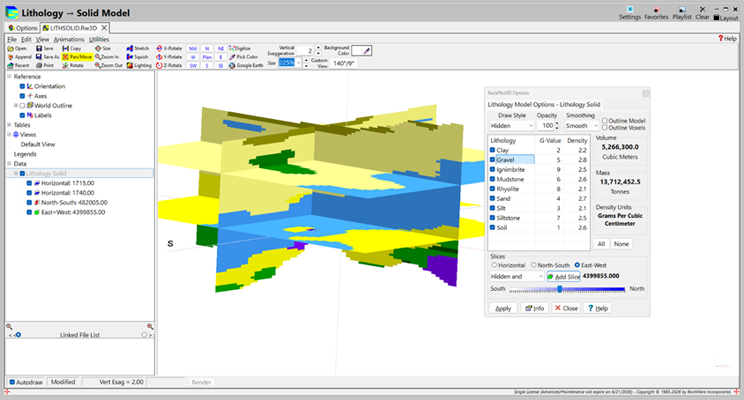
Task: Click the Size toolbar icon
Action: click(103, 48)
